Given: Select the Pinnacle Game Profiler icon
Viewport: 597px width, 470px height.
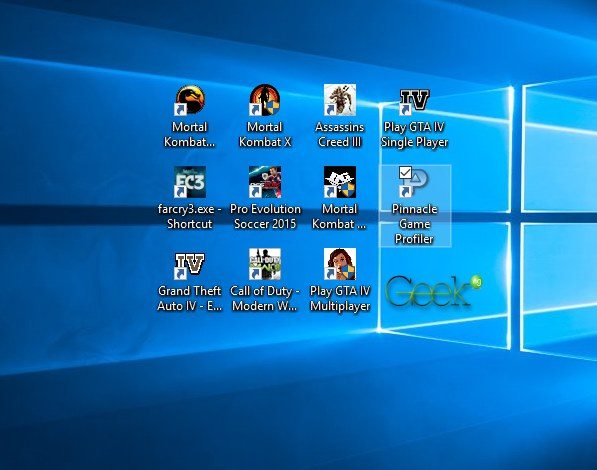Looking at the screenshot, I should click(414, 182).
